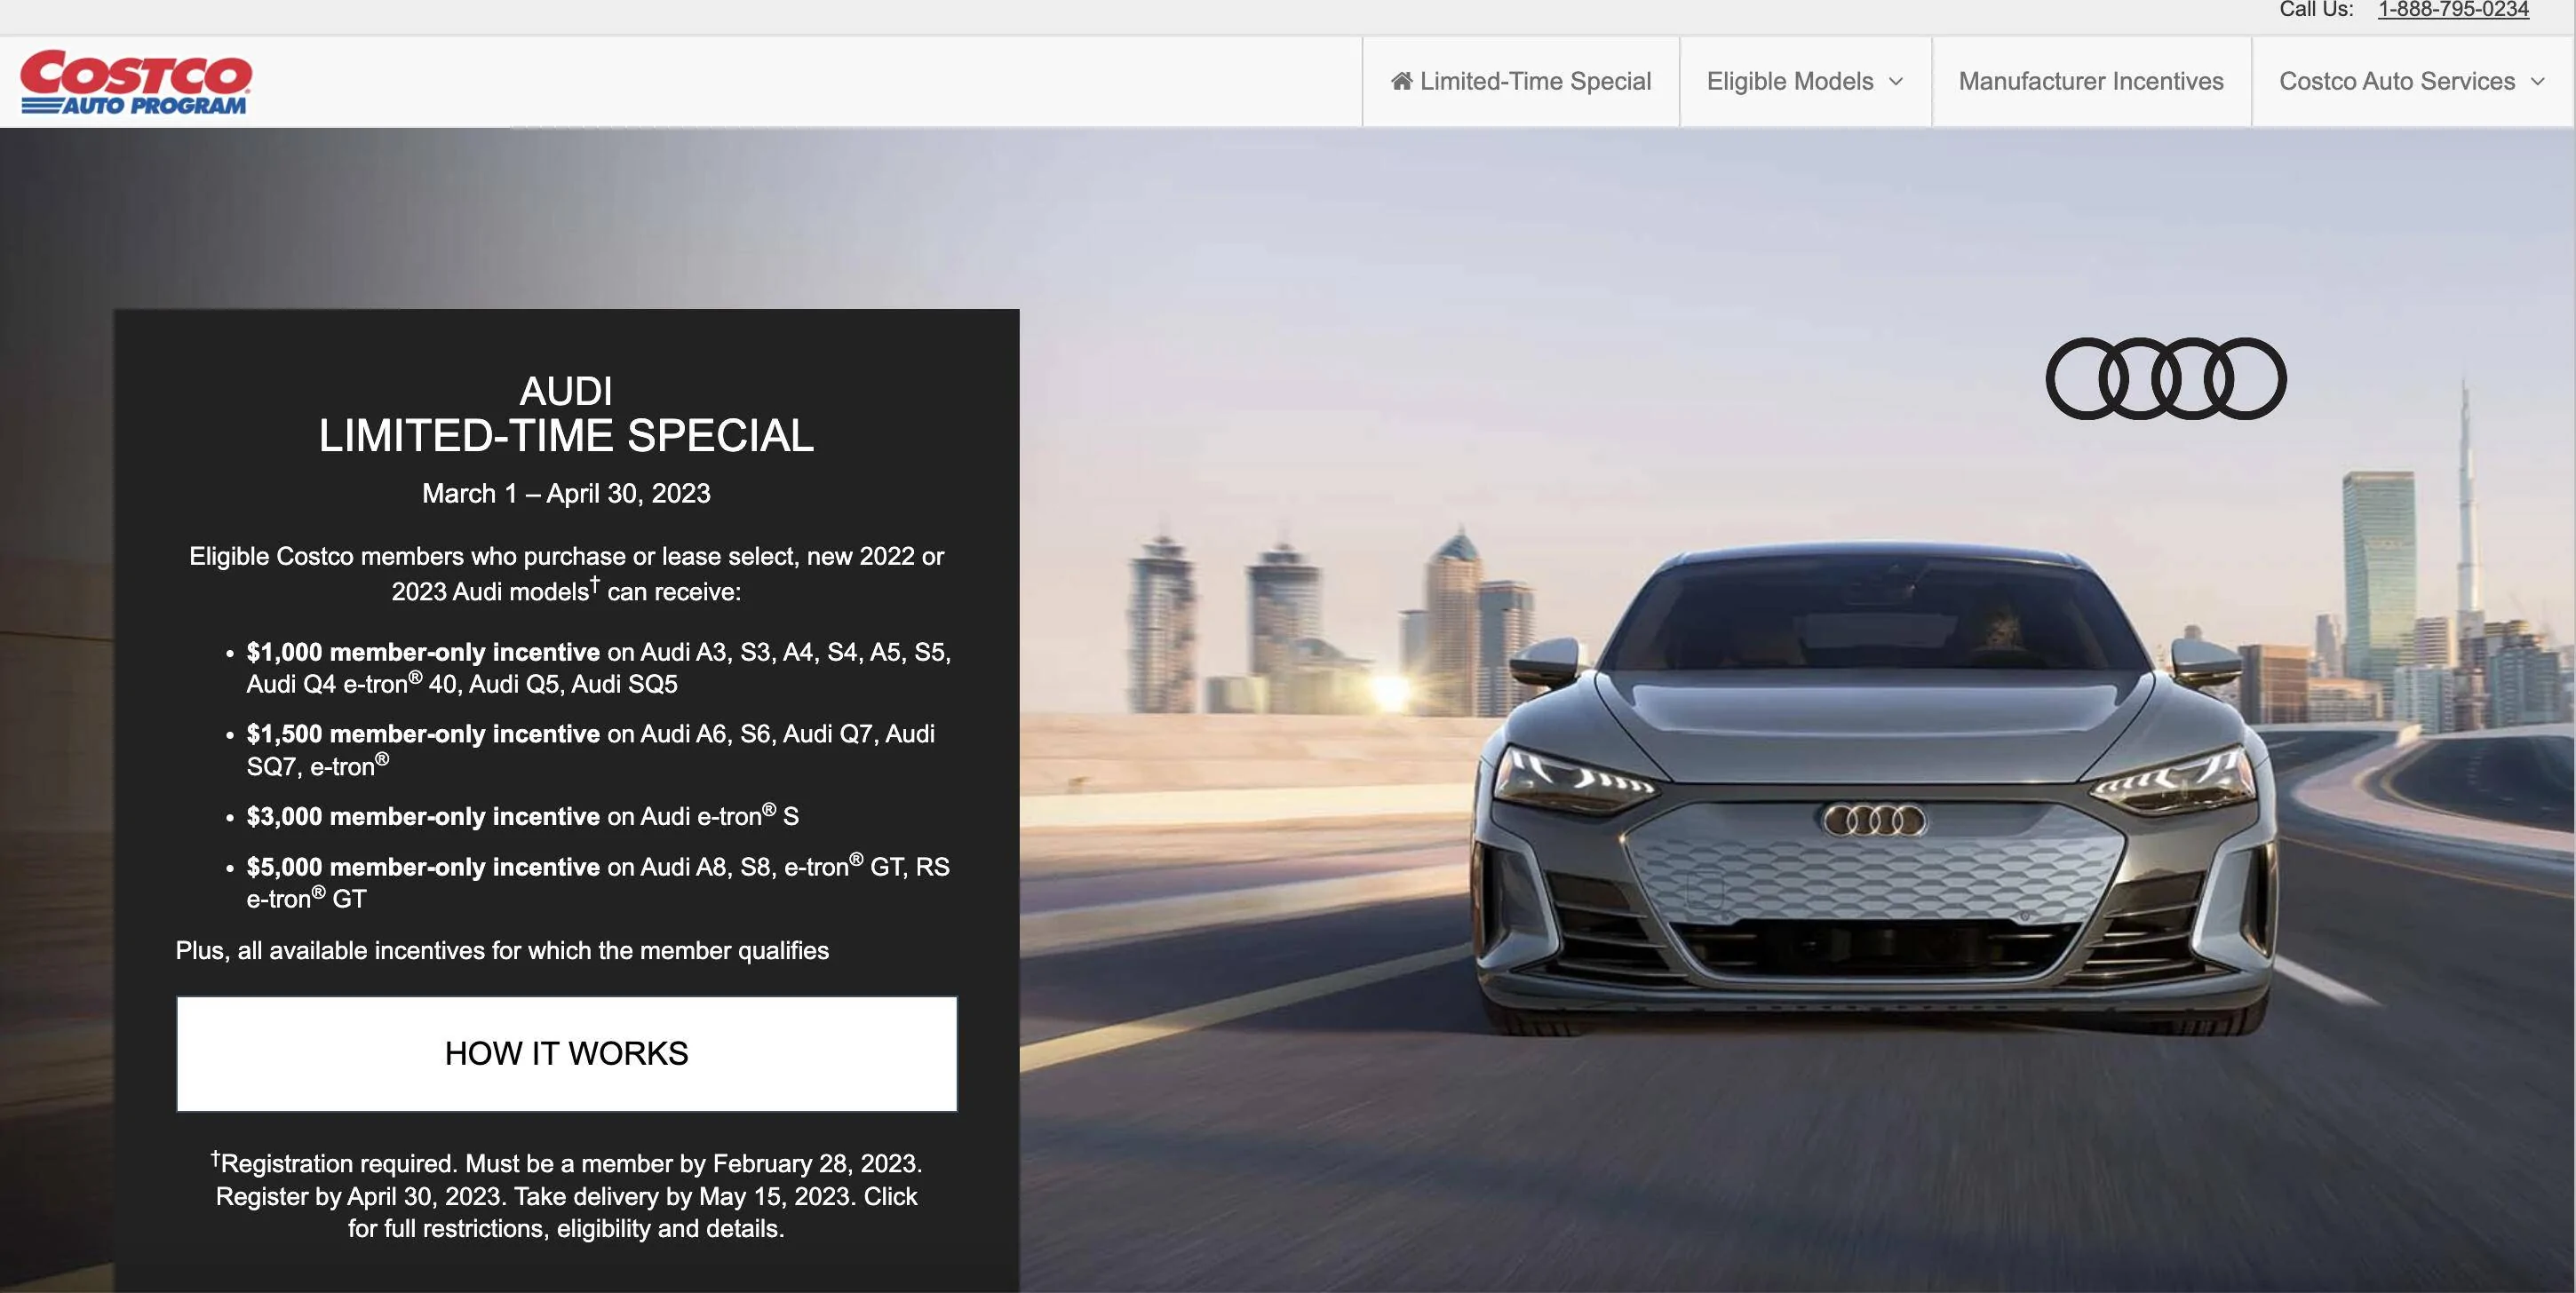Click the 'Eligible Costco members who purchase' paragraph
2576x1293 pixels.
click(x=566, y=573)
